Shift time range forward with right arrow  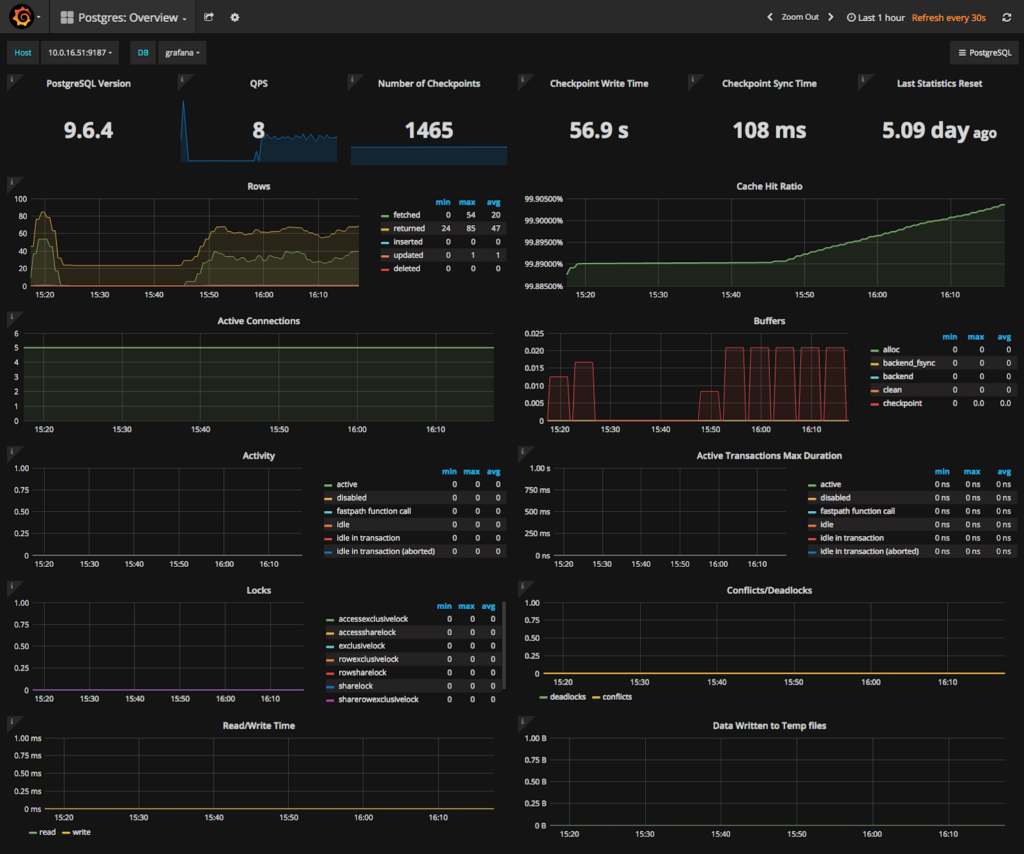pyautogui.click(x=831, y=17)
